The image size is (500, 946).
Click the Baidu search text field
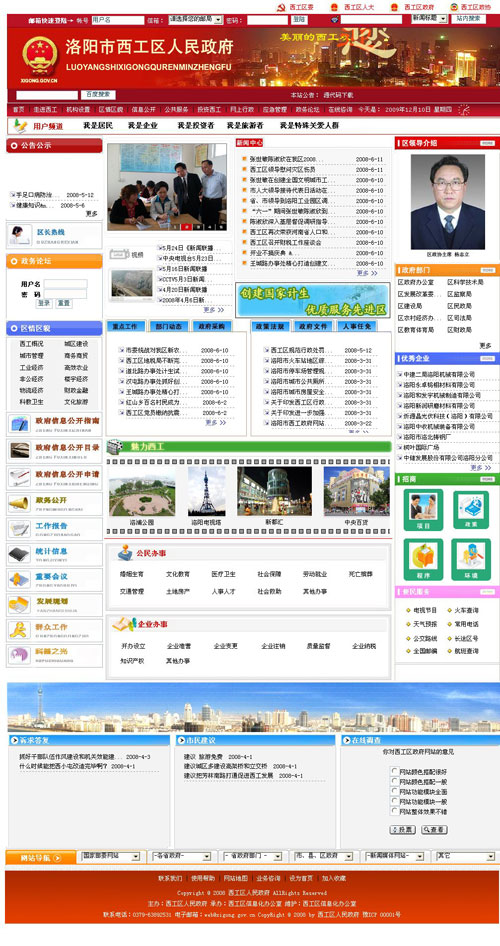click(x=47, y=95)
